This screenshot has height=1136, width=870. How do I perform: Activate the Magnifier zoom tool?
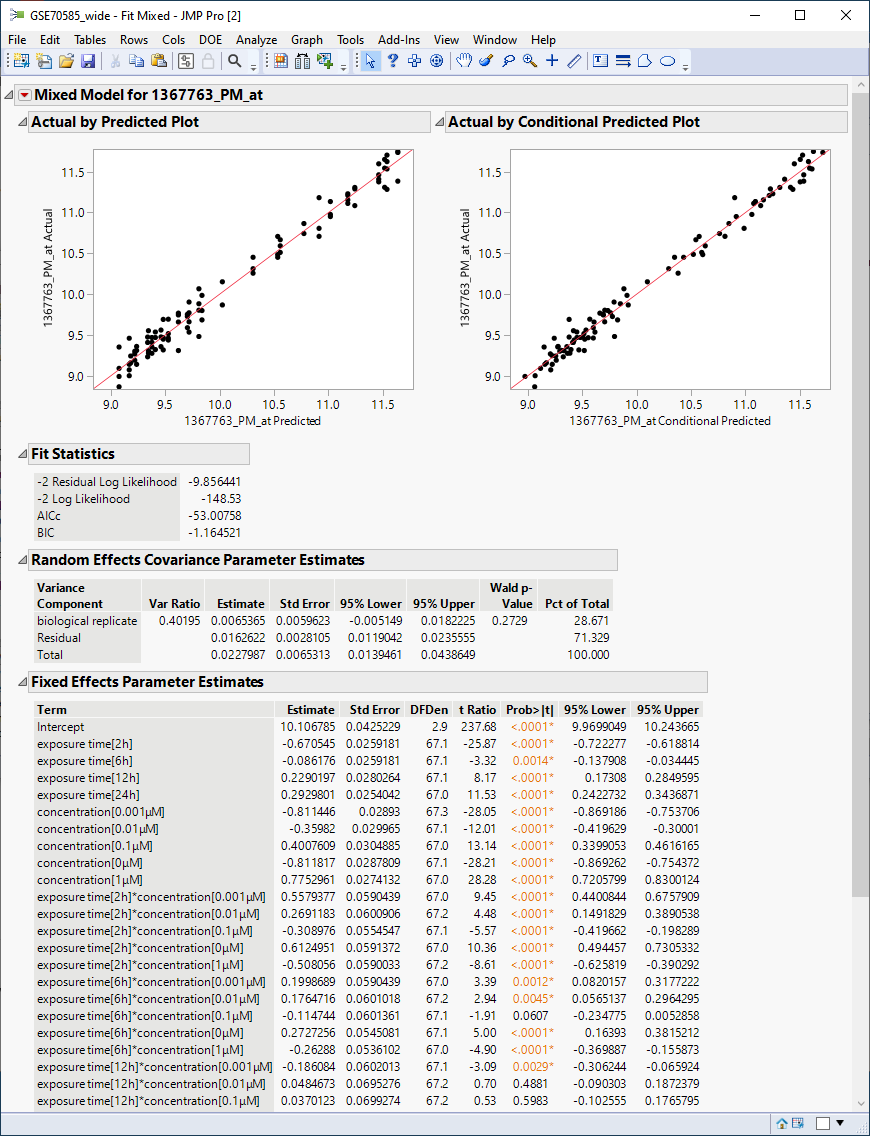530,61
